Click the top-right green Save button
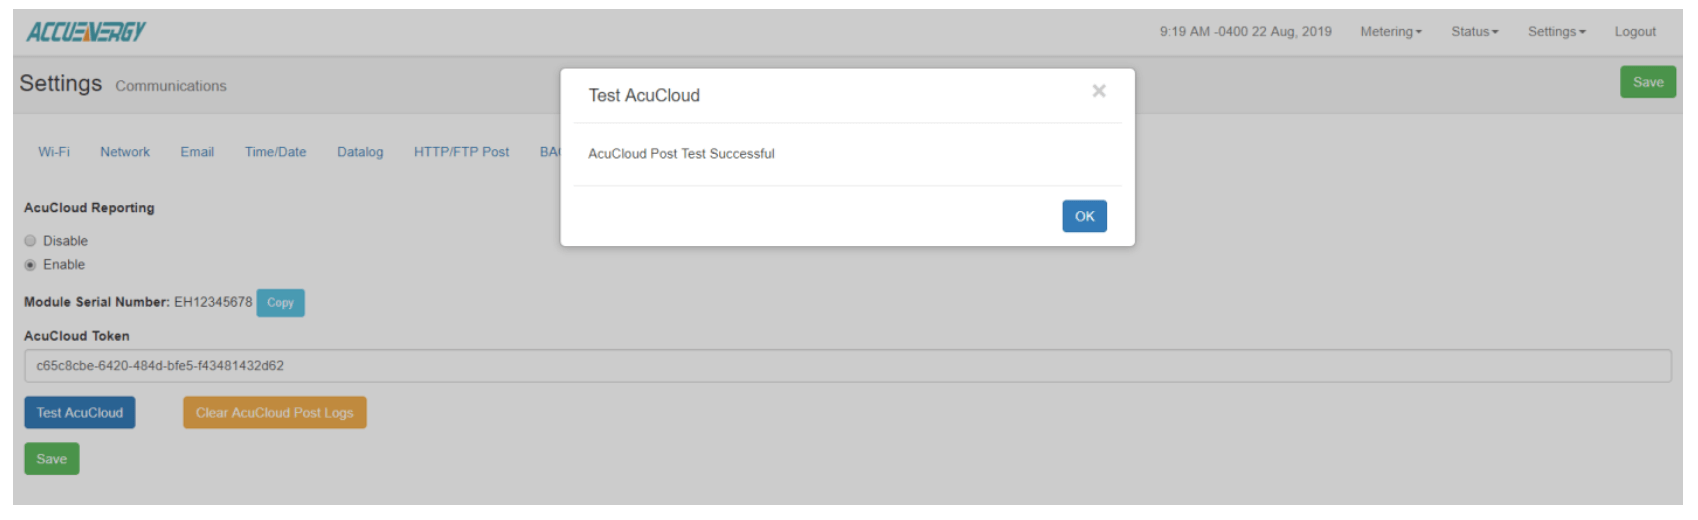The height and width of the screenshot is (520, 1698). [1647, 82]
